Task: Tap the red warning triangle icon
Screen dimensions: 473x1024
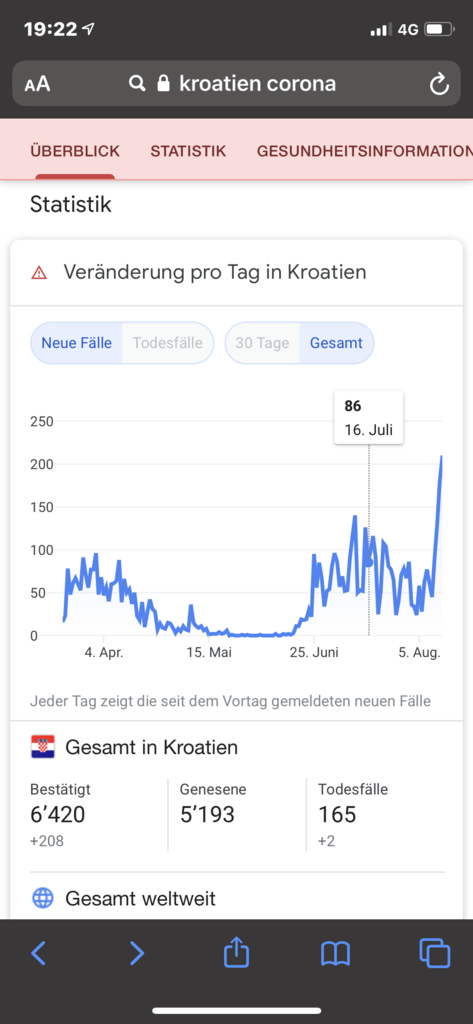Action: [39, 273]
